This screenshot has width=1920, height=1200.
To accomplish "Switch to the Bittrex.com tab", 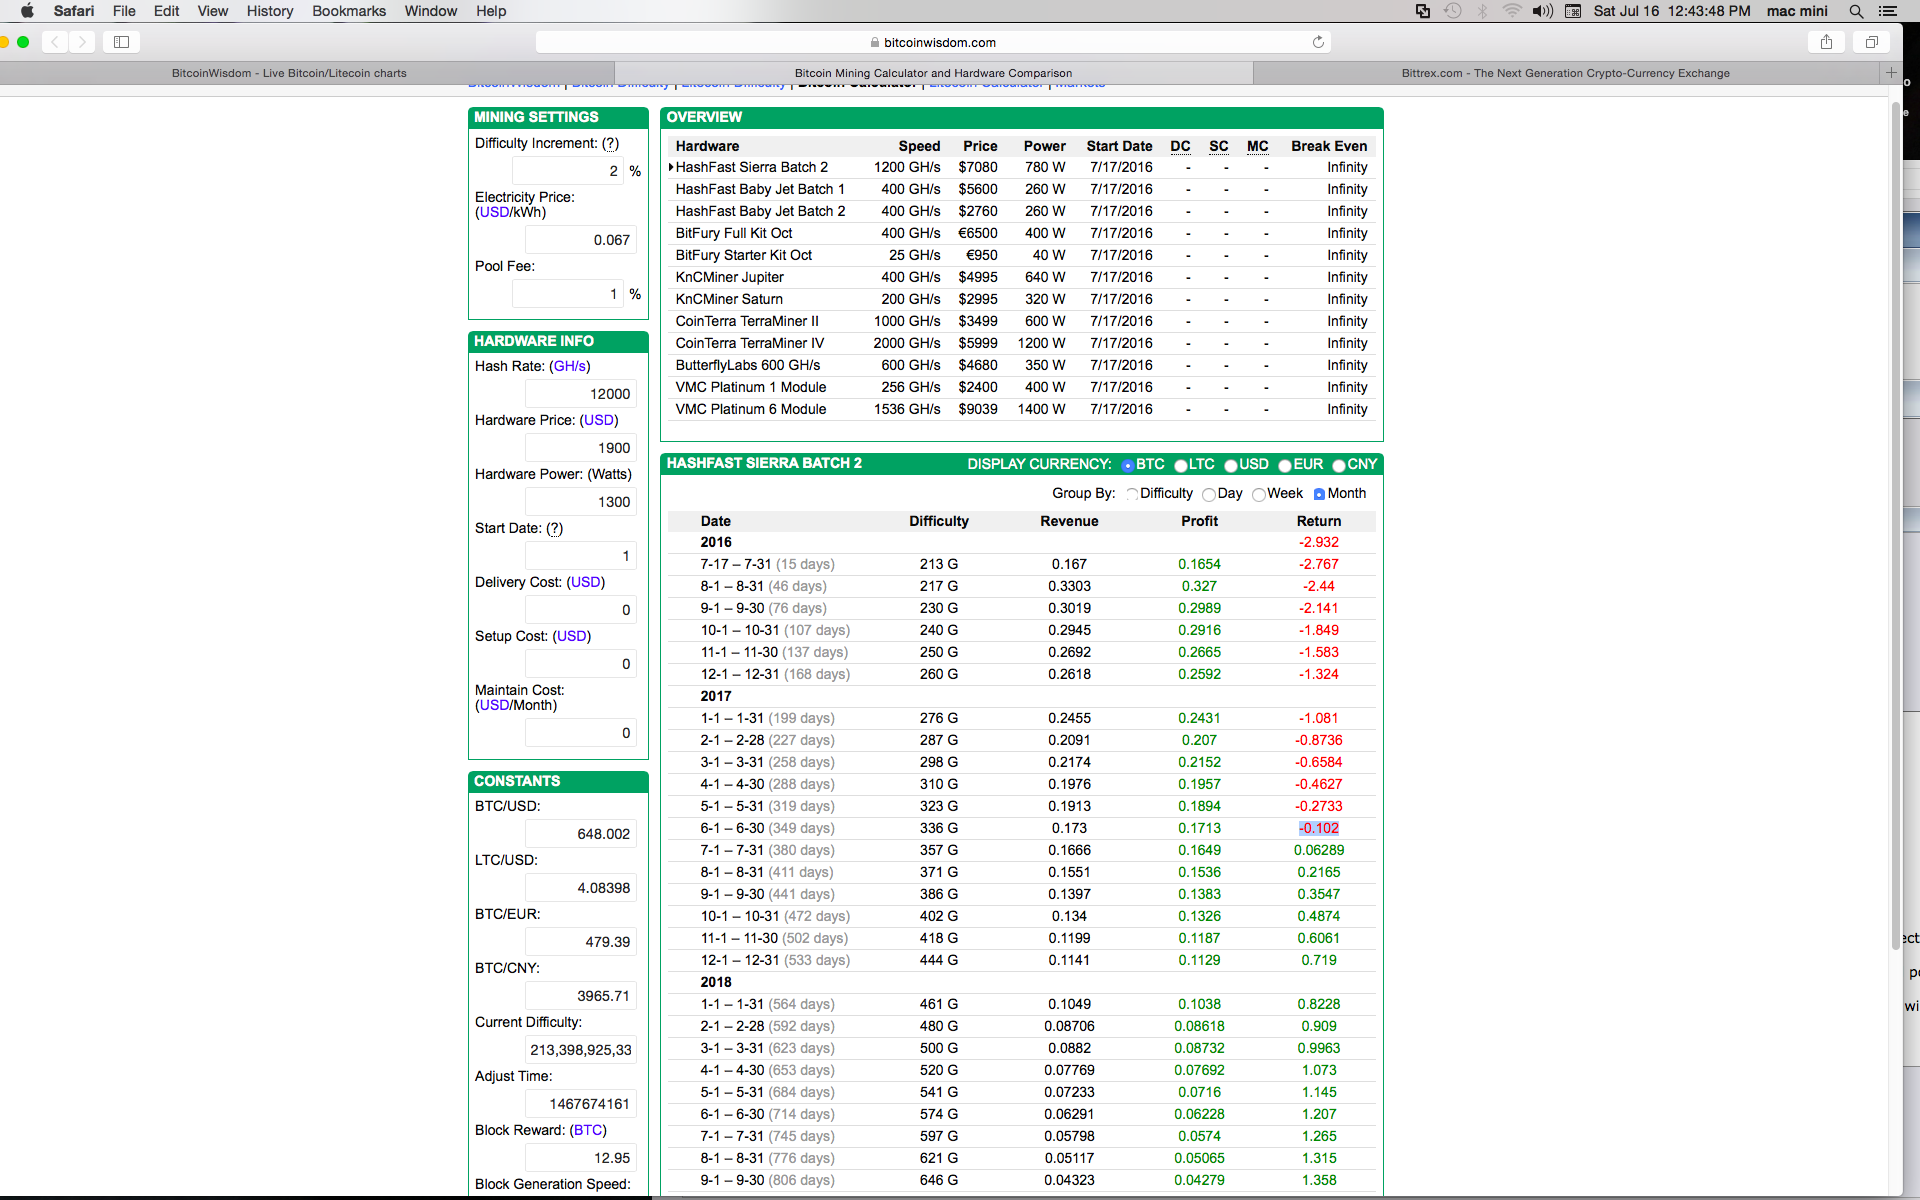I will tap(1565, 73).
